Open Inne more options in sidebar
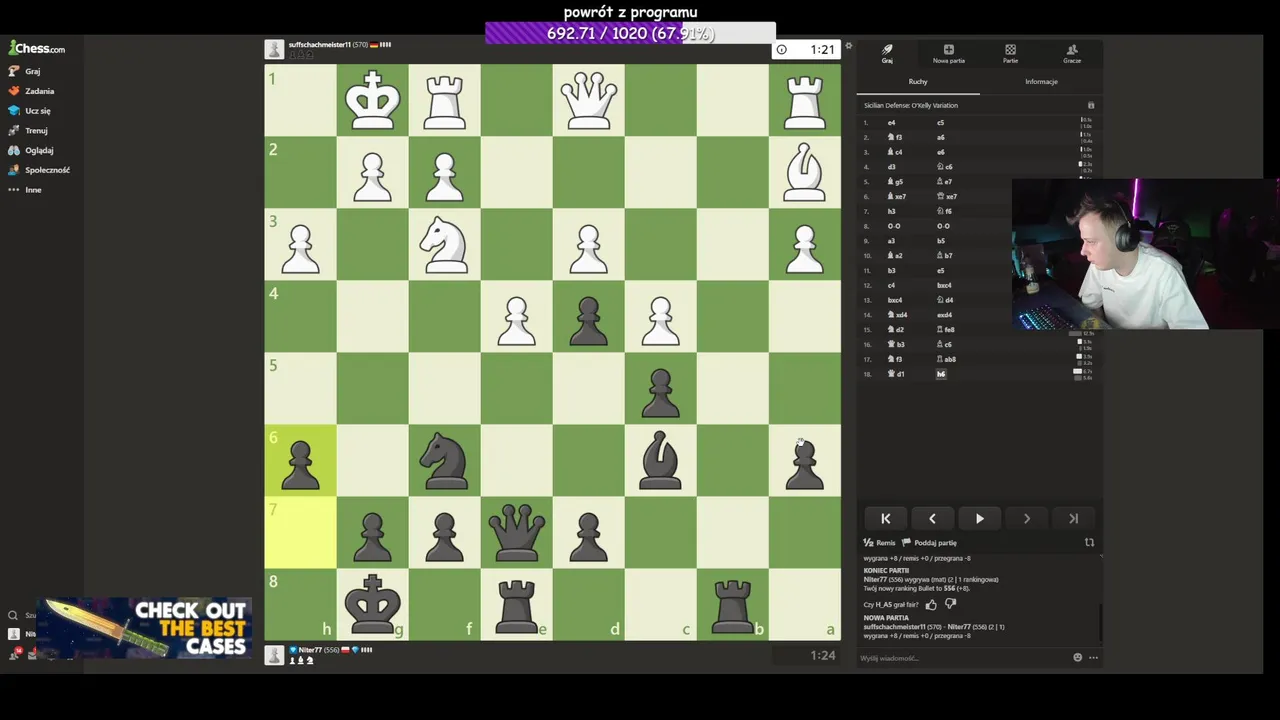Screen dimensions: 1280x720 [25, 189]
